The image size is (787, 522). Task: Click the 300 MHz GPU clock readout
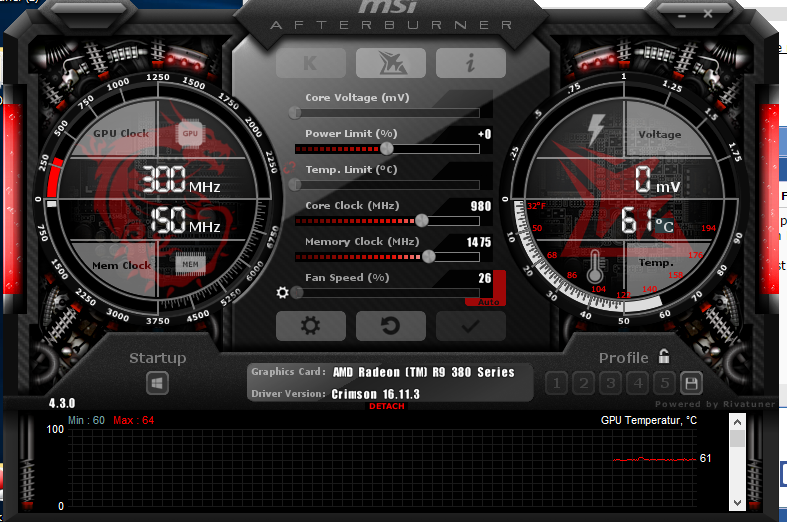point(181,180)
